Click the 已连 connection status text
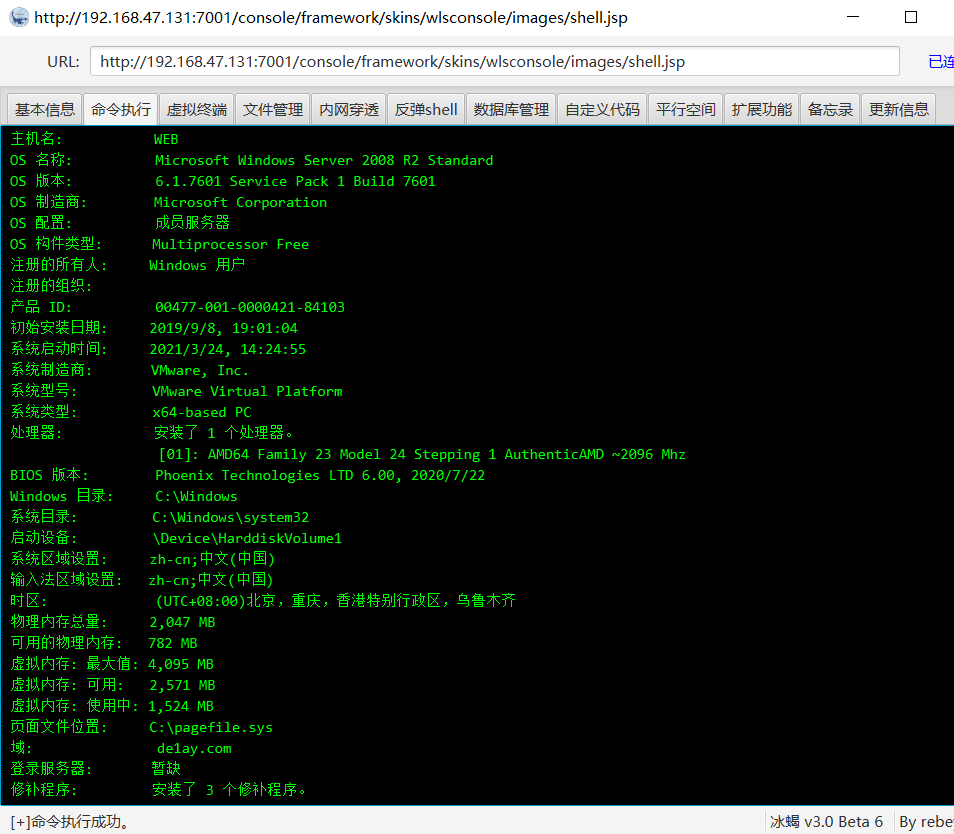 [941, 61]
